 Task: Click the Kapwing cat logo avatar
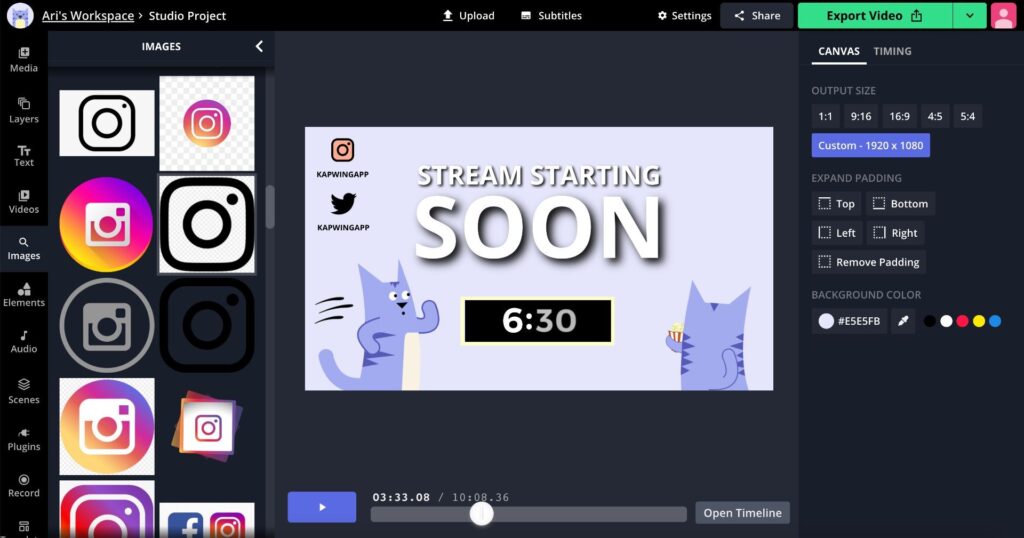click(20, 15)
